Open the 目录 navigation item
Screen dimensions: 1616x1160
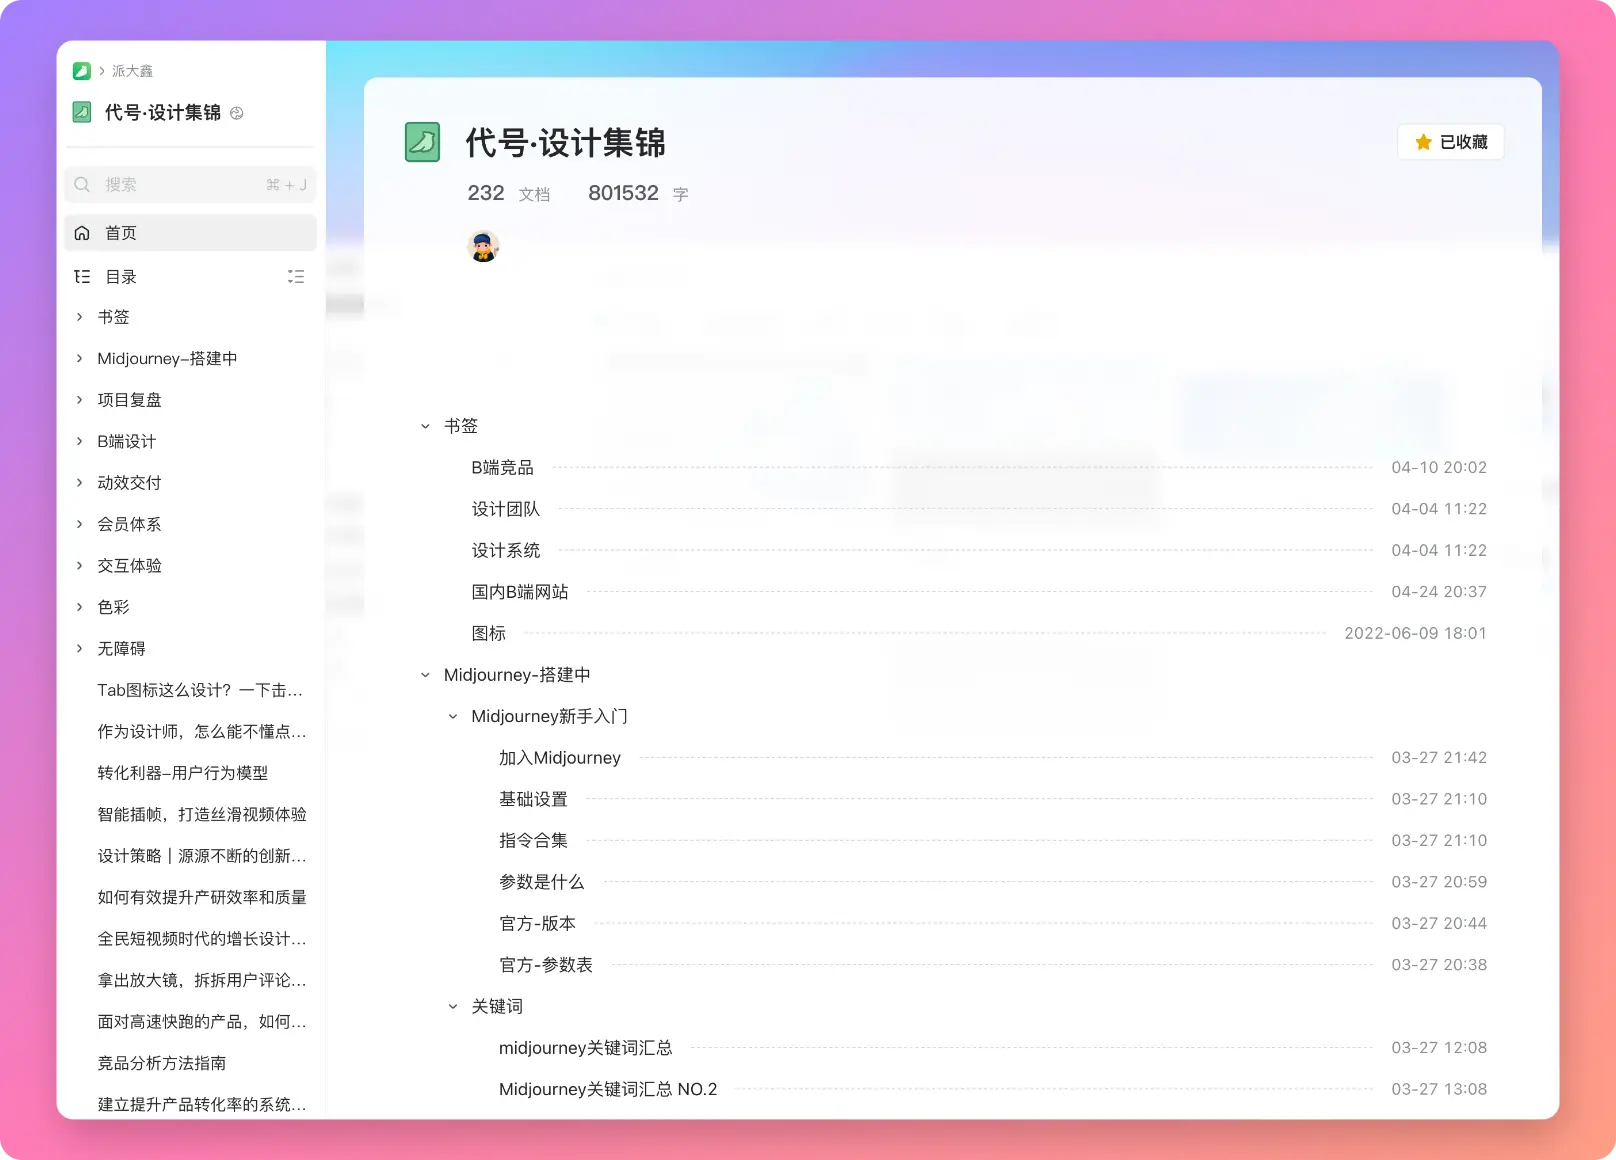click(121, 277)
